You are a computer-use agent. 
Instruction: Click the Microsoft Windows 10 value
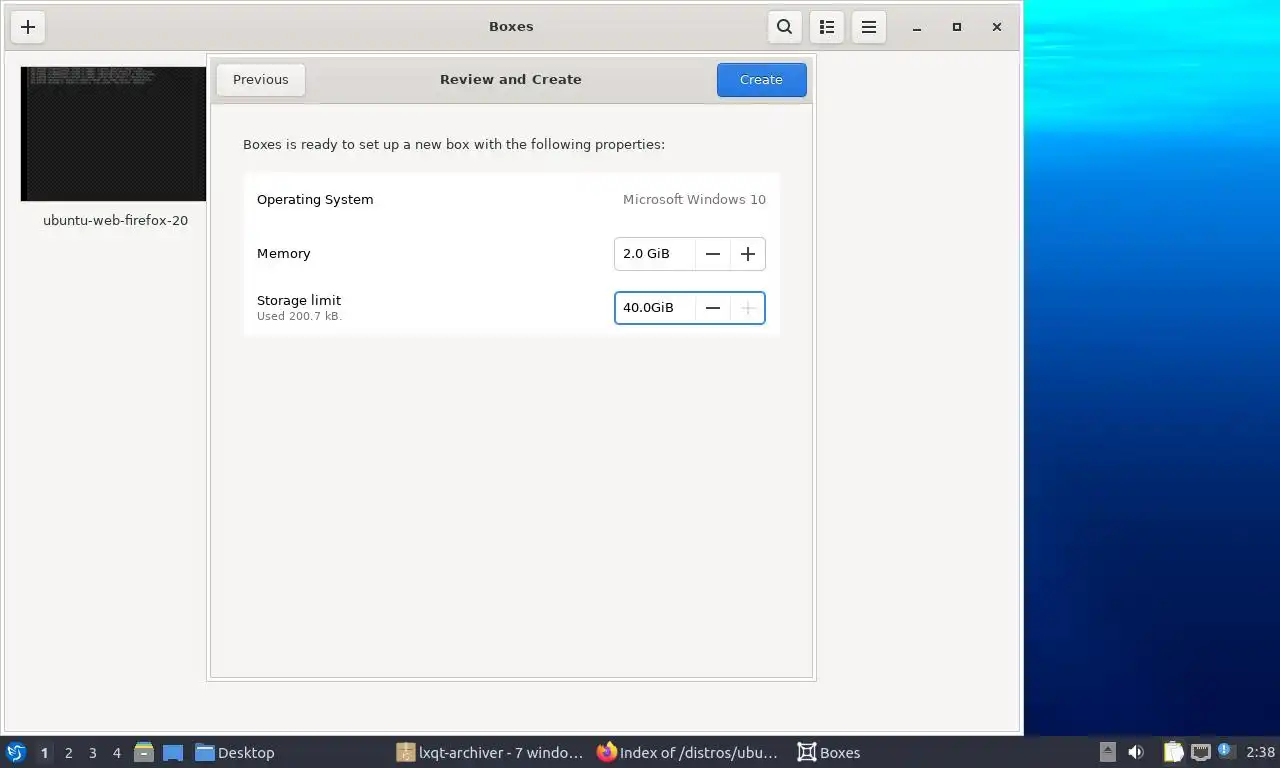pos(694,199)
